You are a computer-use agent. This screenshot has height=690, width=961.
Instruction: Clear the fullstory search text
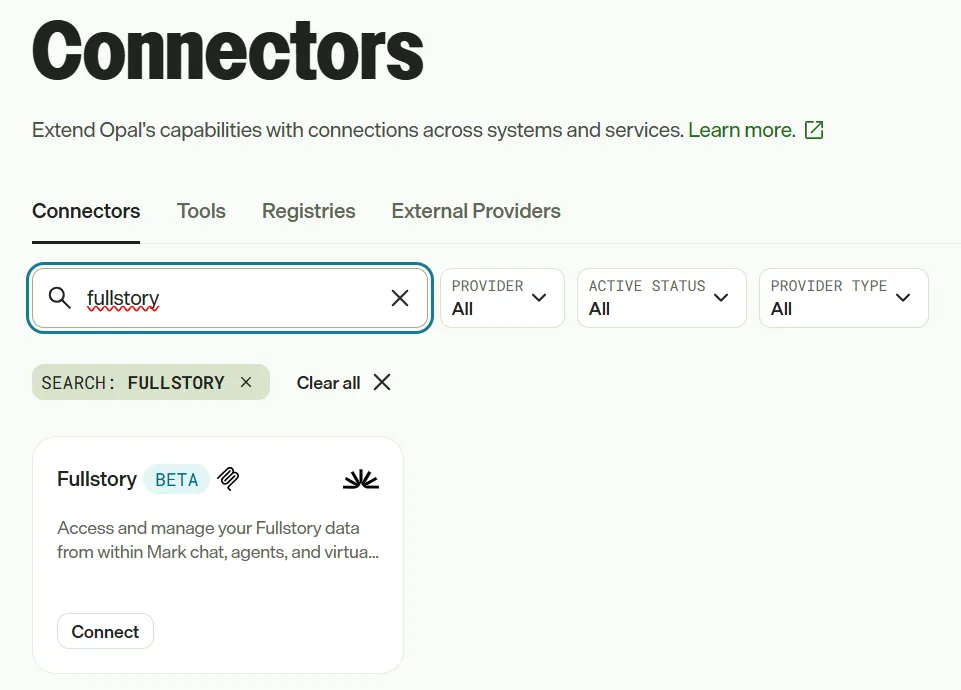(x=400, y=298)
